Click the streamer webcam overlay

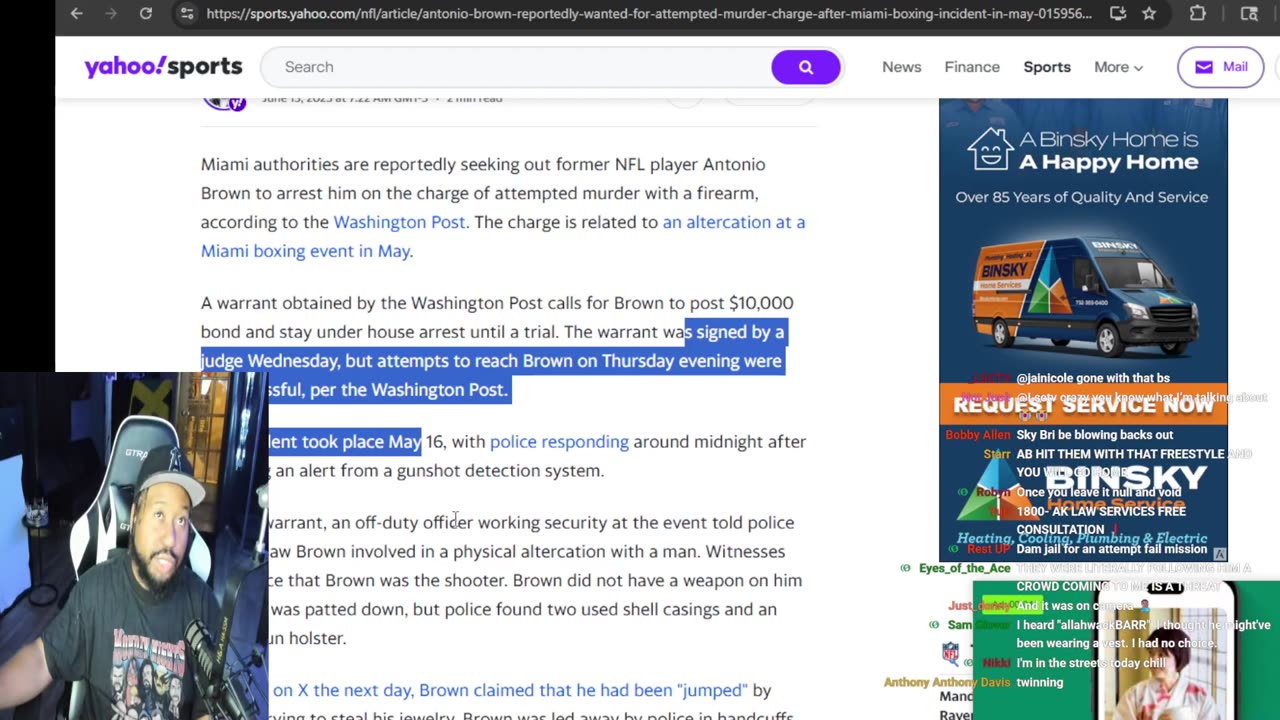(x=134, y=546)
